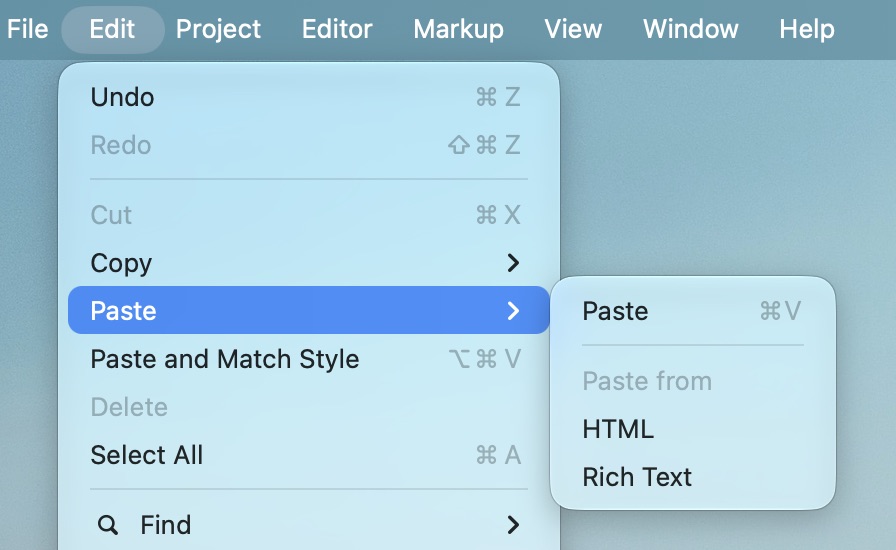The height and width of the screenshot is (550, 896).
Task: Click the magnifying glass Find icon
Action: (107, 524)
